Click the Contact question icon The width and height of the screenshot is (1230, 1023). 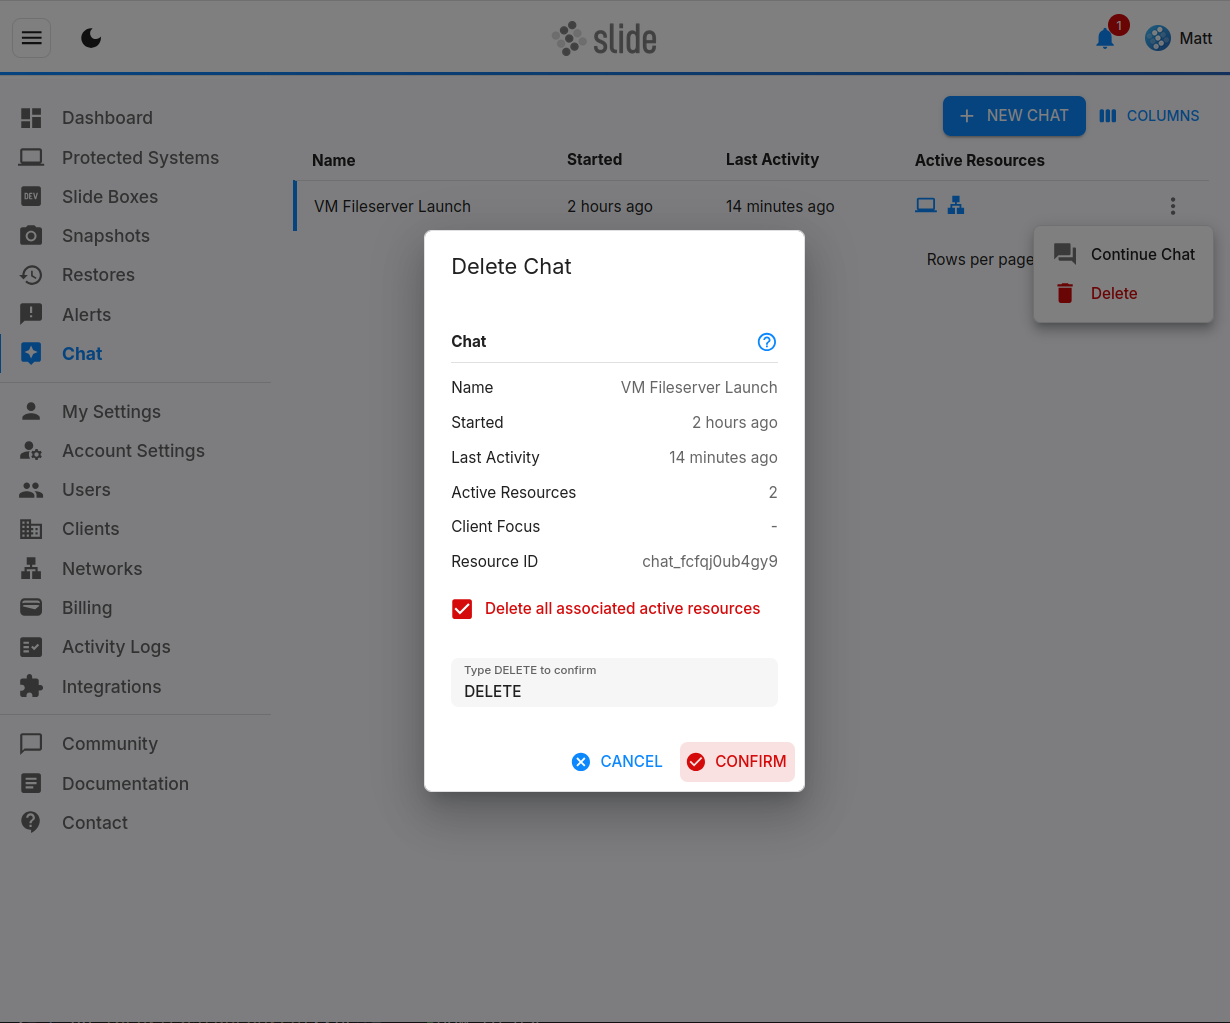(x=31, y=822)
